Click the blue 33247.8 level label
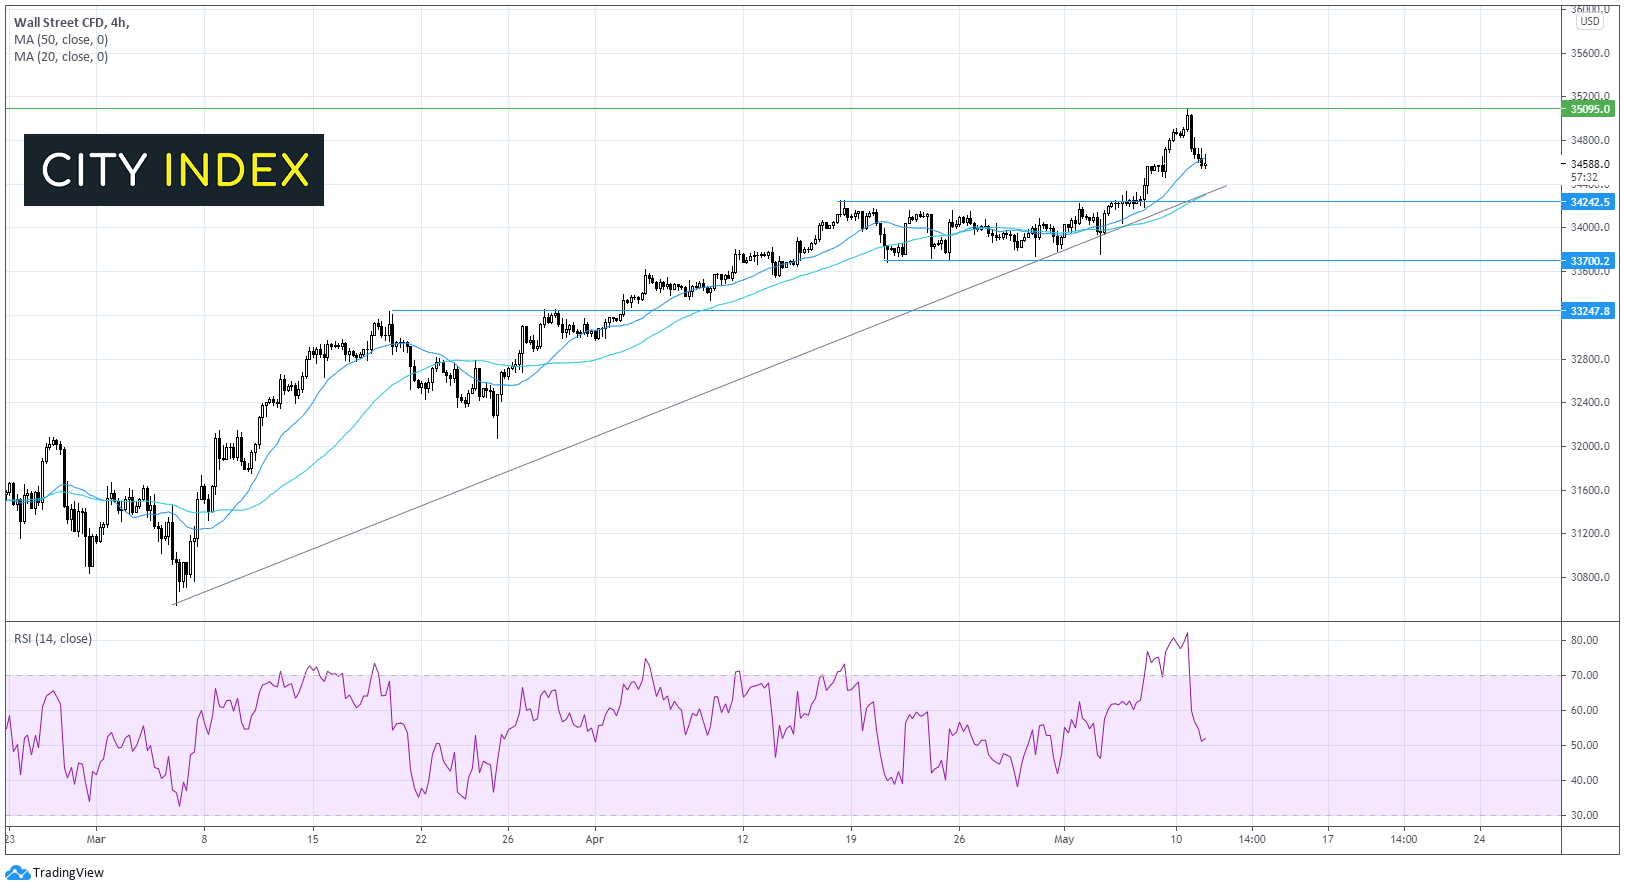 (x=1589, y=311)
